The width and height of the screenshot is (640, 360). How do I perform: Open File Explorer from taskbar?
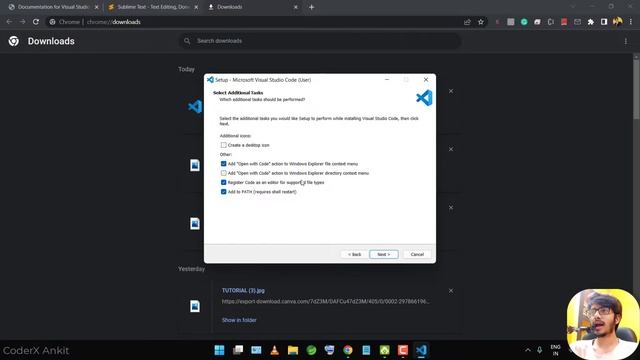tap(293, 350)
